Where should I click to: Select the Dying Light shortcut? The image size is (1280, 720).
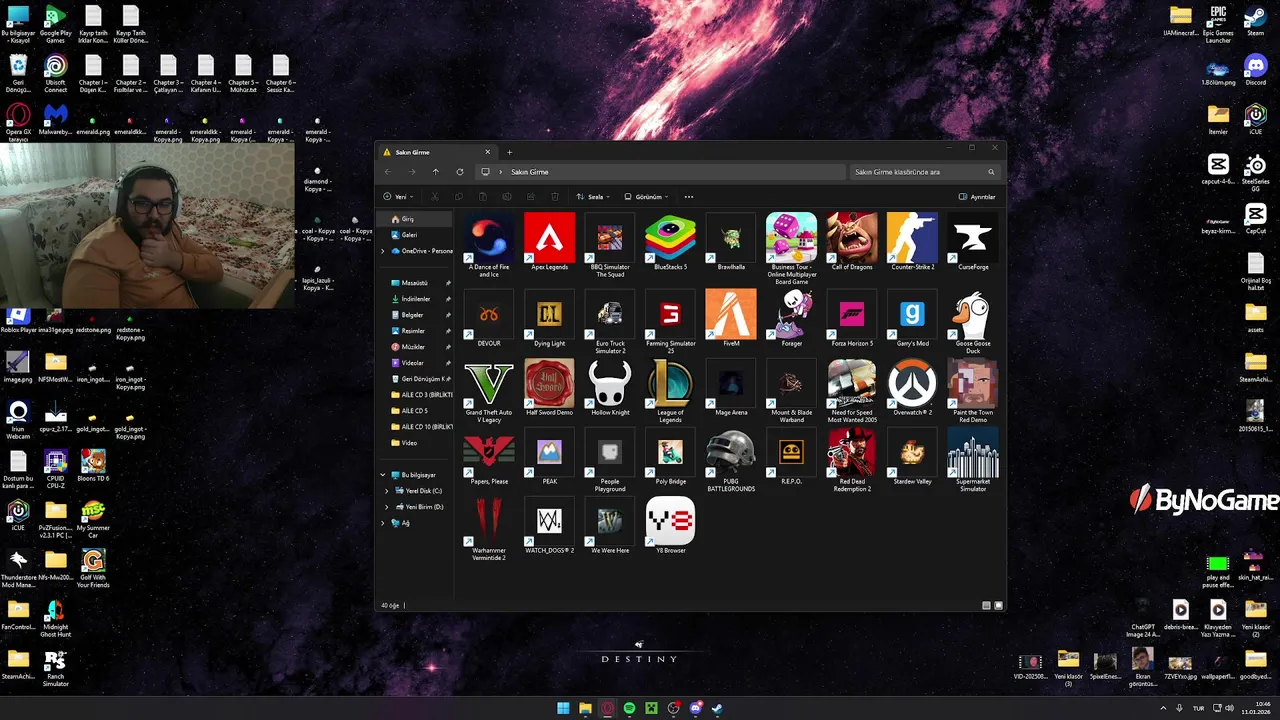coord(549,318)
